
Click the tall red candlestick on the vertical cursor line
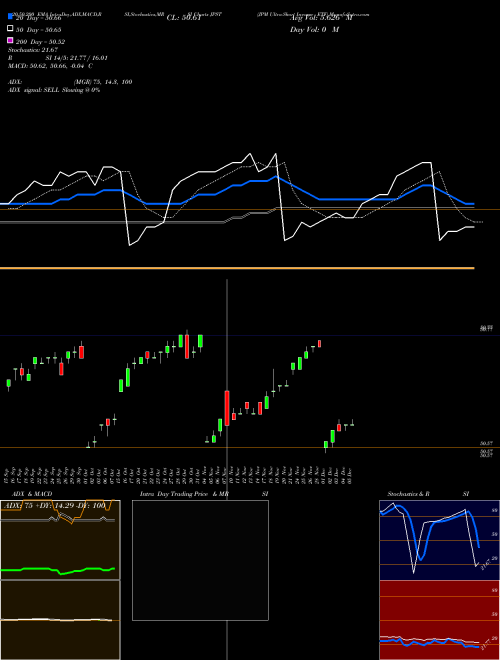[227, 408]
